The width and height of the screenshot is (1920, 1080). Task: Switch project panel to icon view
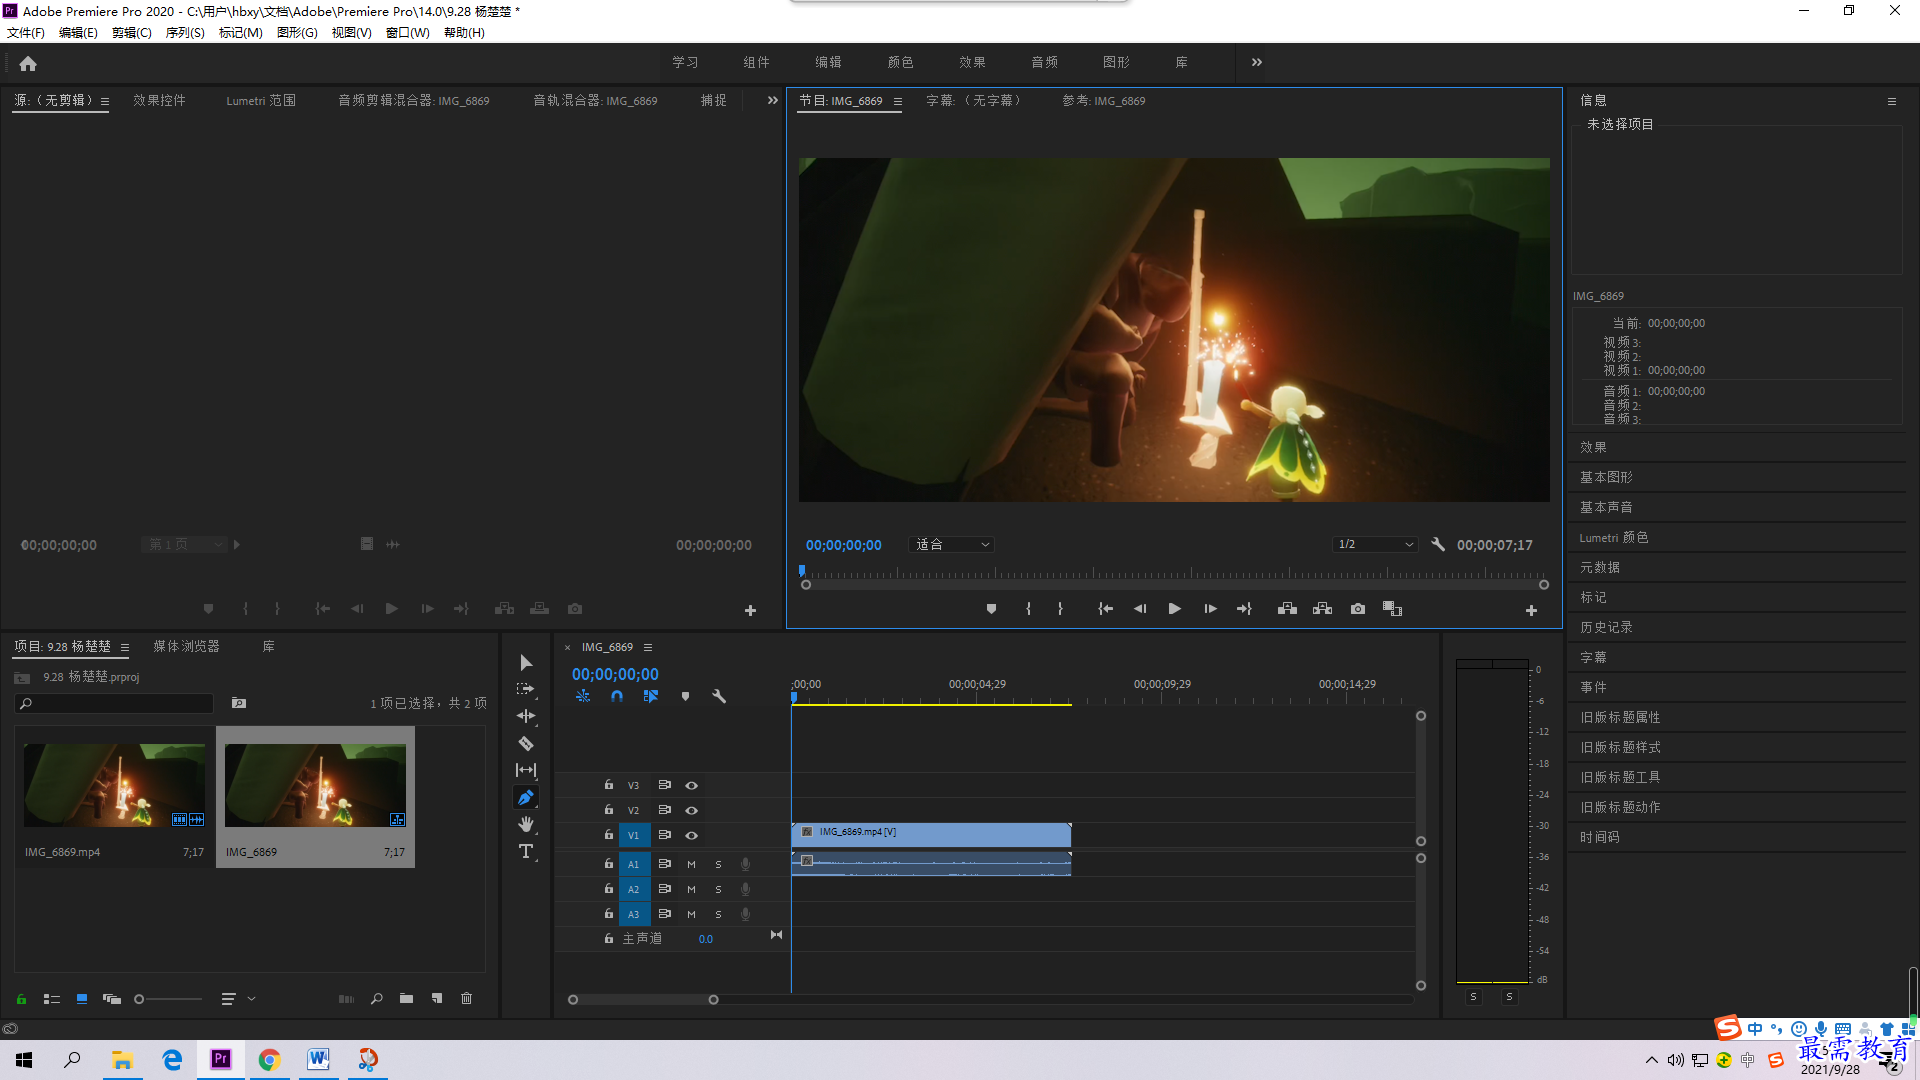click(82, 998)
